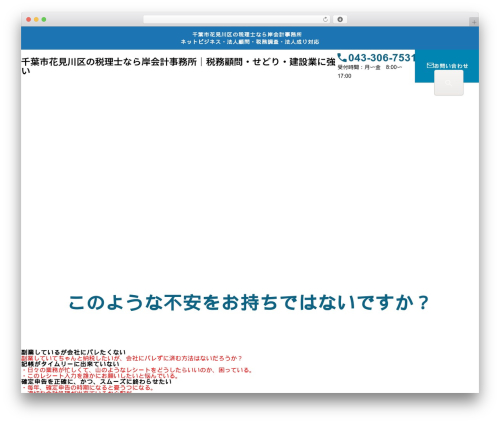
Task: Click text 副業しているが会社にバレたくない
Action: pos(73,352)
